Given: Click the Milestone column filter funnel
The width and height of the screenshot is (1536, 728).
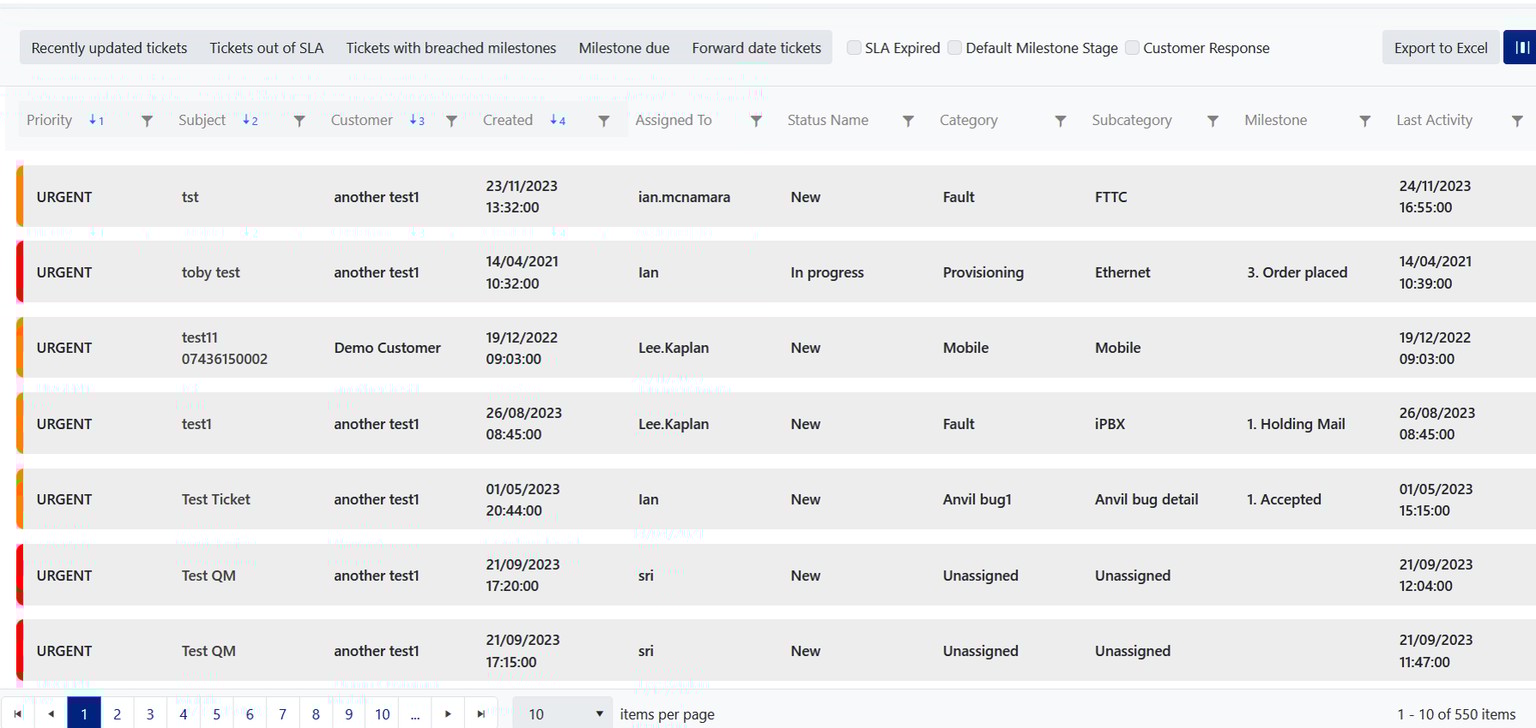Looking at the screenshot, I should [x=1364, y=121].
